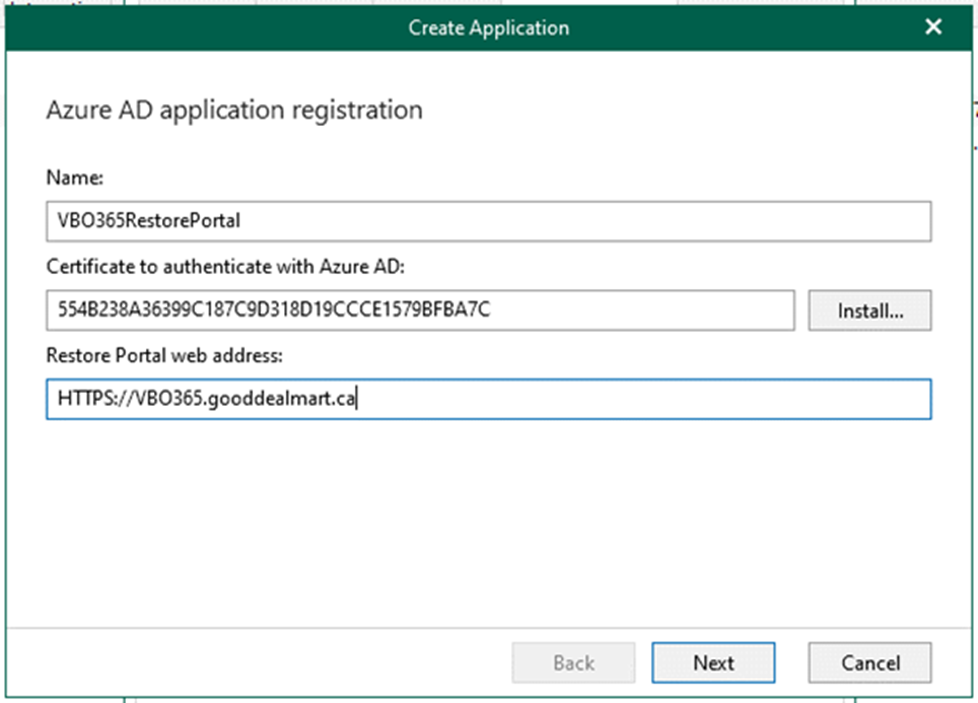Select the Azure AD application registration heading
This screenshot has width=978, height=703.
pyautogui.click(x=235, y=110)
